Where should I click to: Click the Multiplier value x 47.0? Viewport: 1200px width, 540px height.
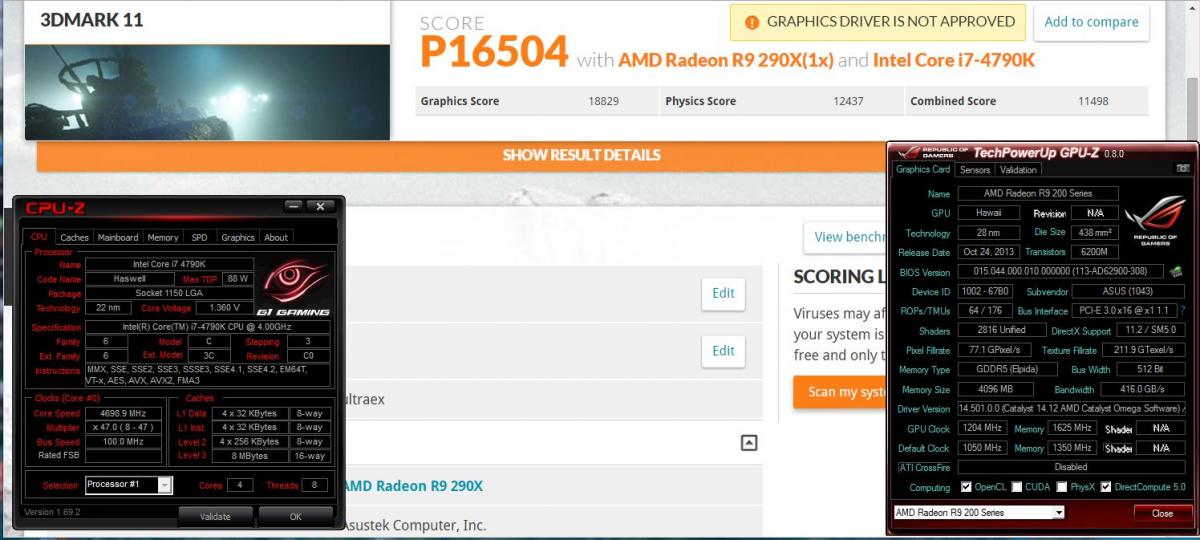click(123, 427)
